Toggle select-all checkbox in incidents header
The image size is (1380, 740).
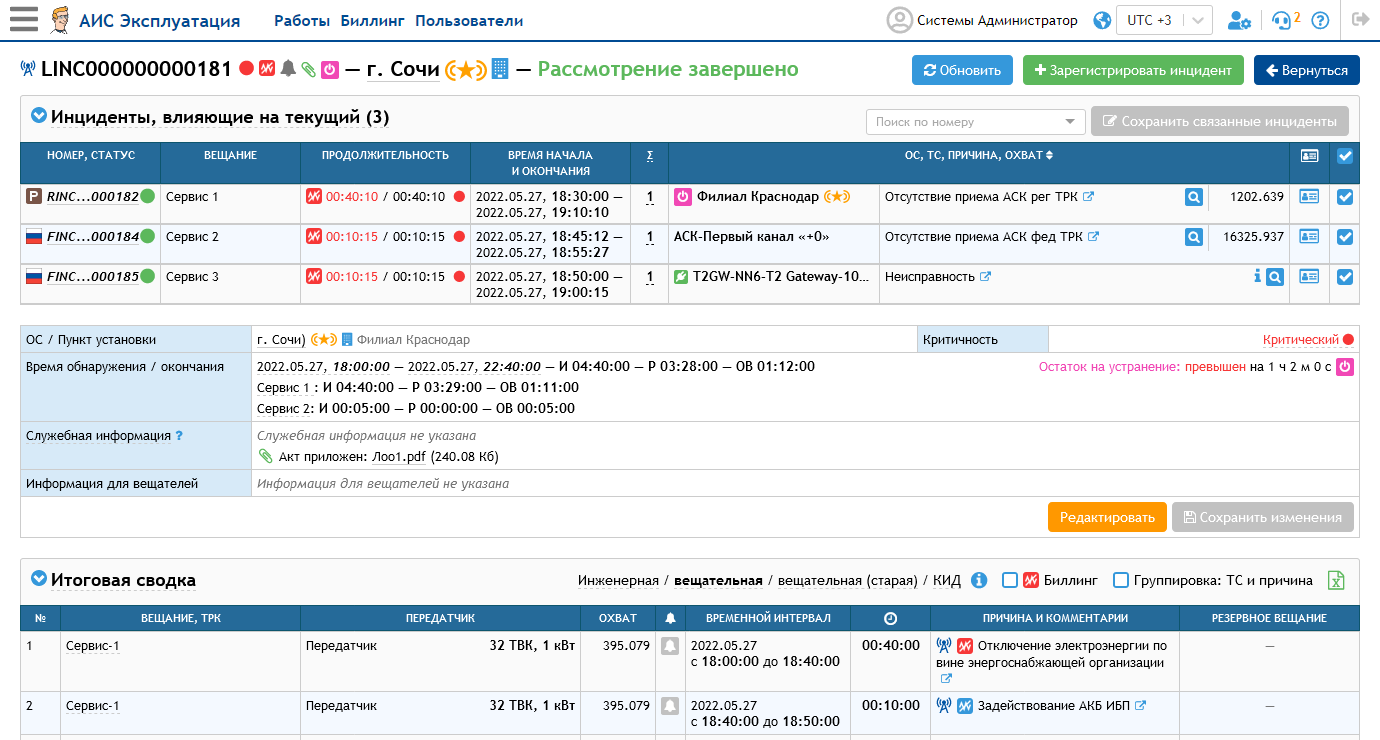click(x=1345, y=156)
